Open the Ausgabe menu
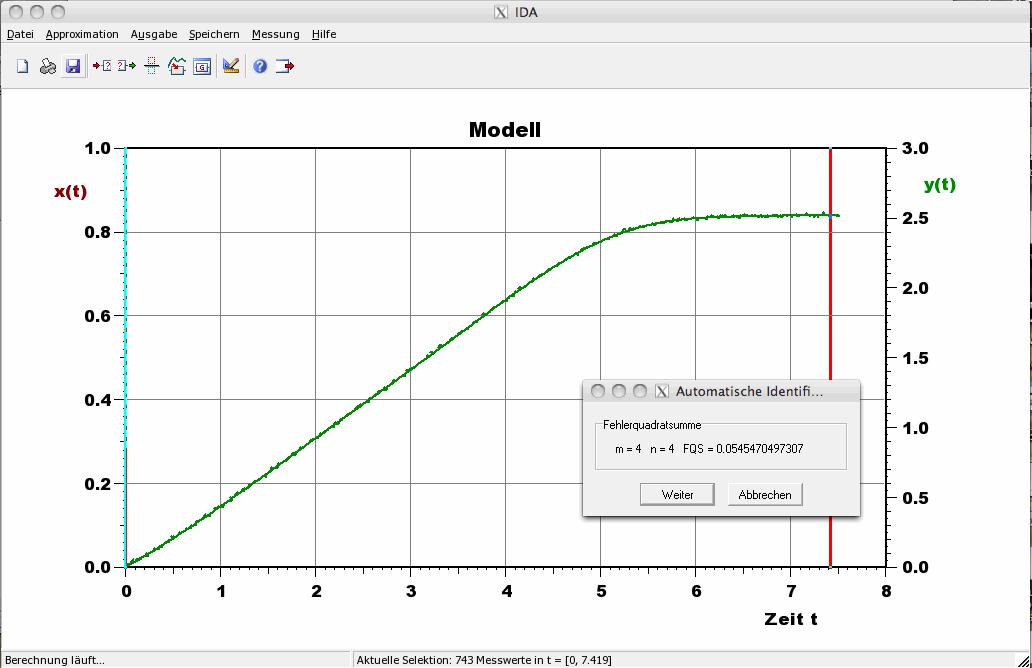Viewport: 1032px width, 668px height. click(x=153, y=34)
